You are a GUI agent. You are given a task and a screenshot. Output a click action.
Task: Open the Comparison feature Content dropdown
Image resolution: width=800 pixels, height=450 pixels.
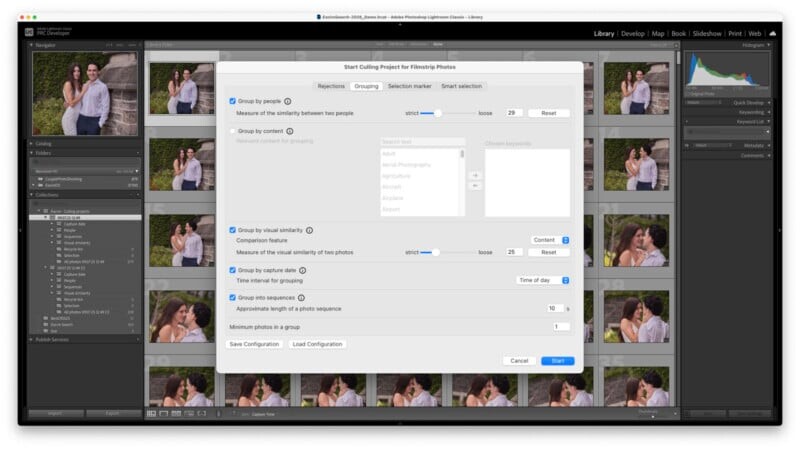(x=549, y=240)
